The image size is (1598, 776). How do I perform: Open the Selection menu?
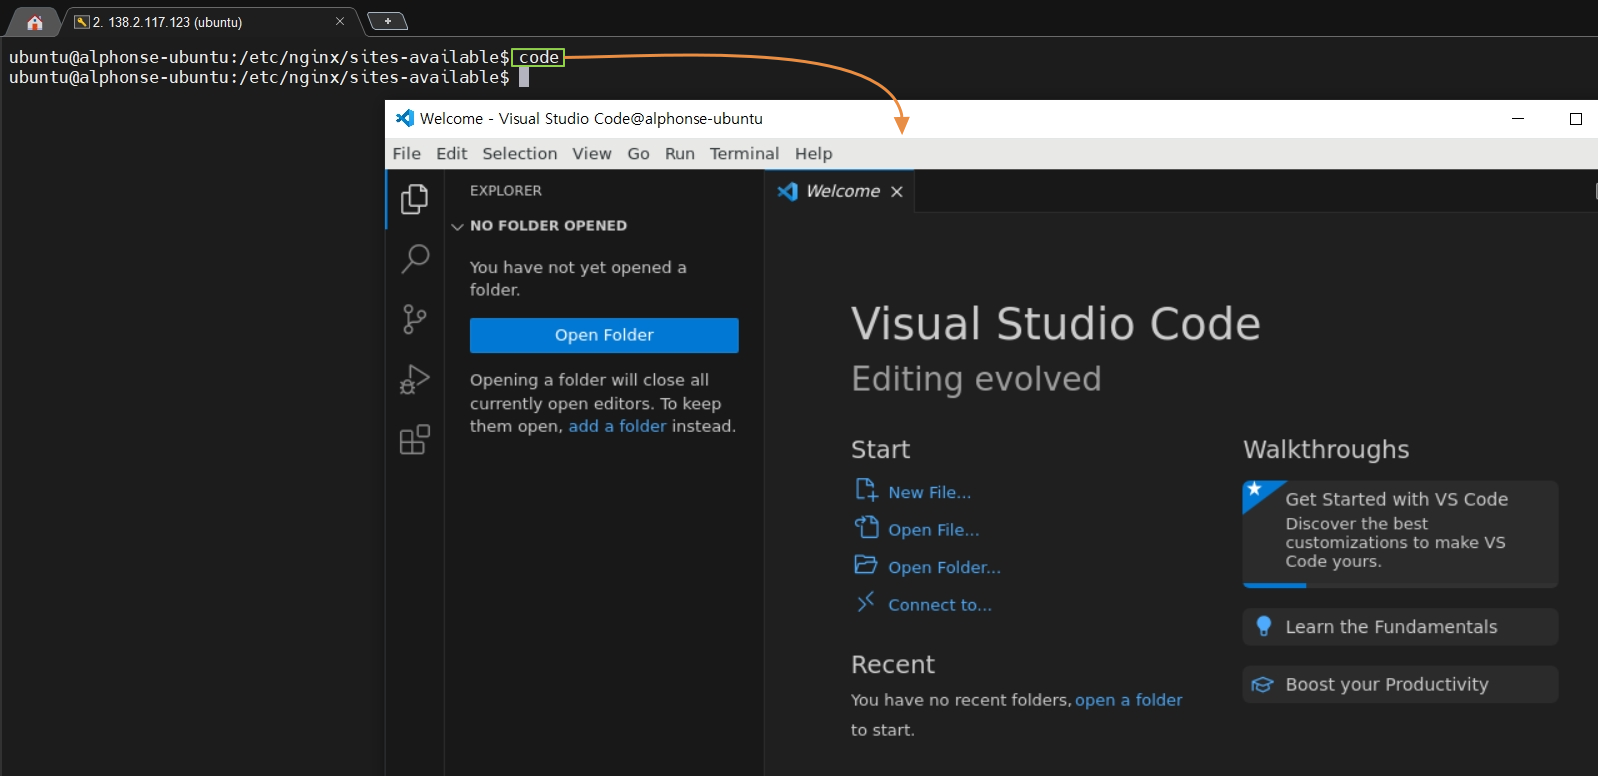pyautogui.click(x=520, y=153)
